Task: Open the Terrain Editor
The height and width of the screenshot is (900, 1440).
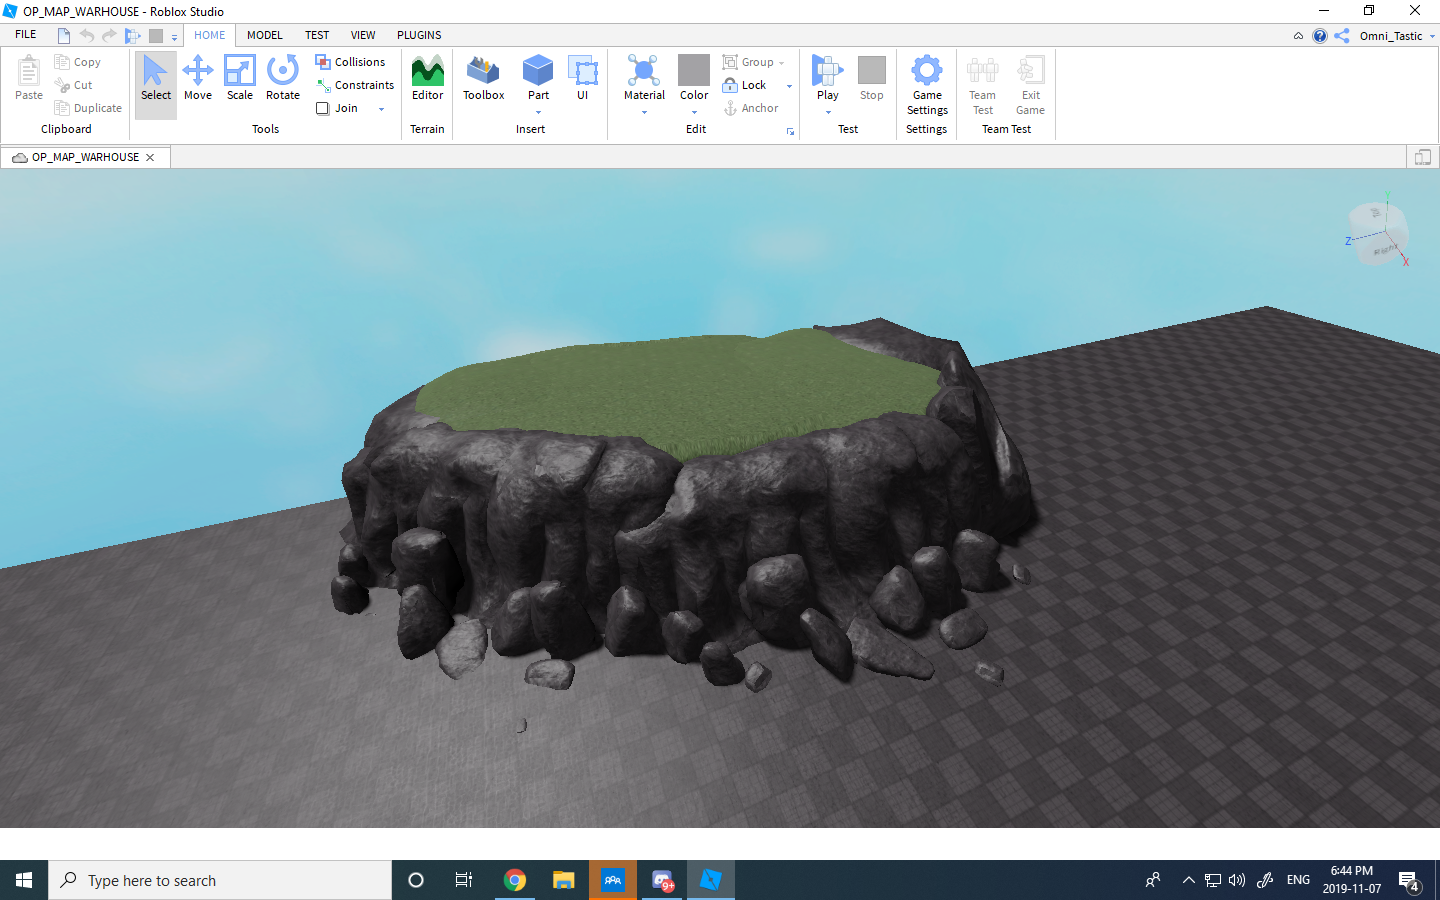Action: (x=427, y=80)
